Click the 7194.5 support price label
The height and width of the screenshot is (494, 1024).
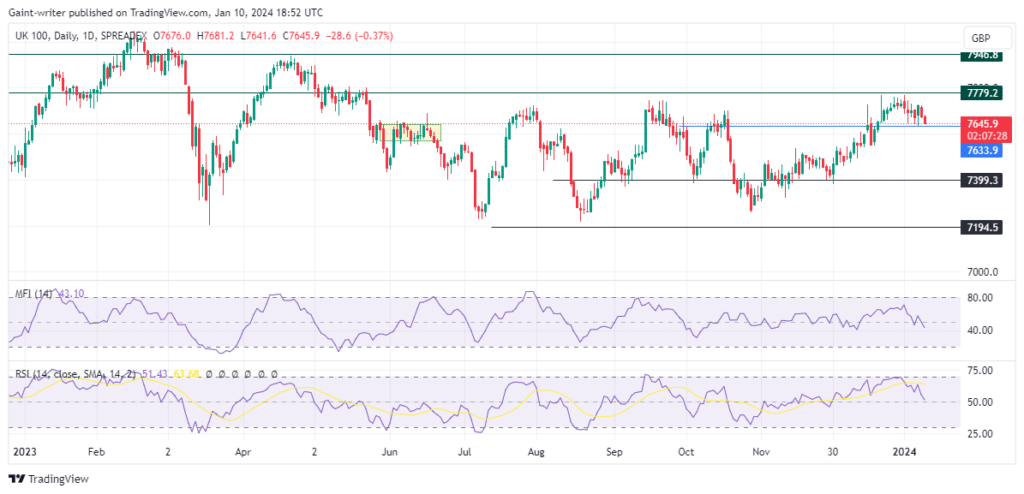tap(981, 227)
